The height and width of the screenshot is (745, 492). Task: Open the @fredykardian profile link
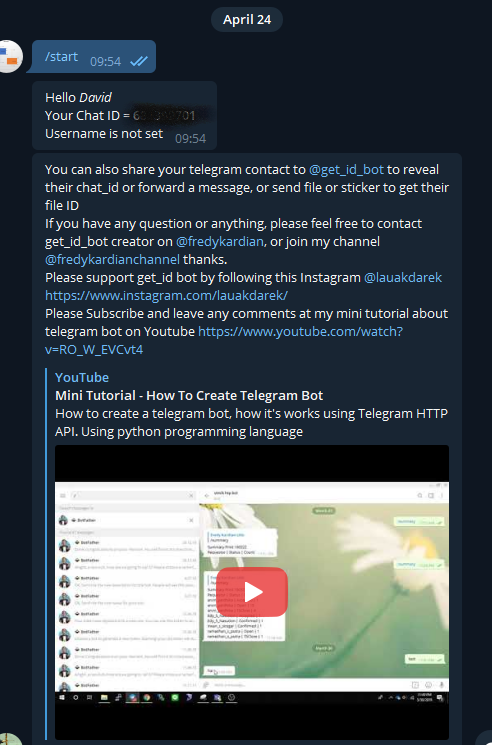pos(219,242)
